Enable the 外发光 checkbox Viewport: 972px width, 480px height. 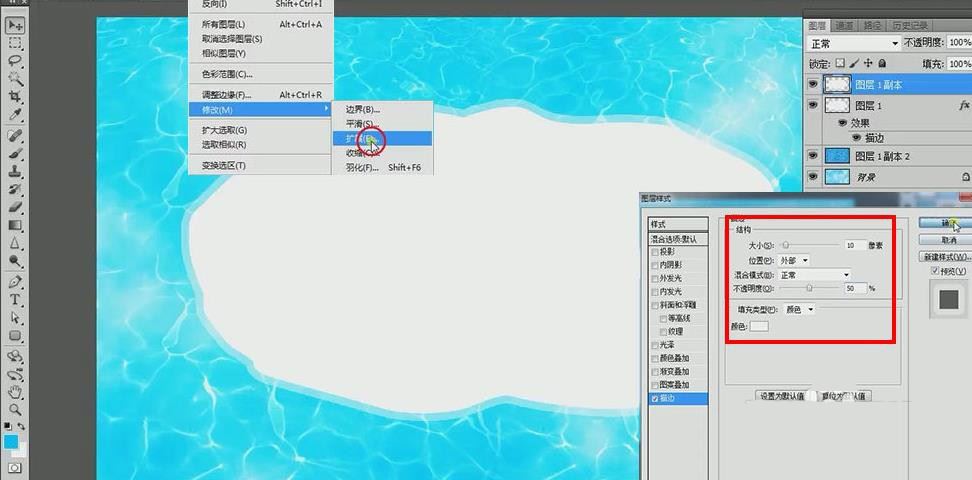click(x=655, y=278)
